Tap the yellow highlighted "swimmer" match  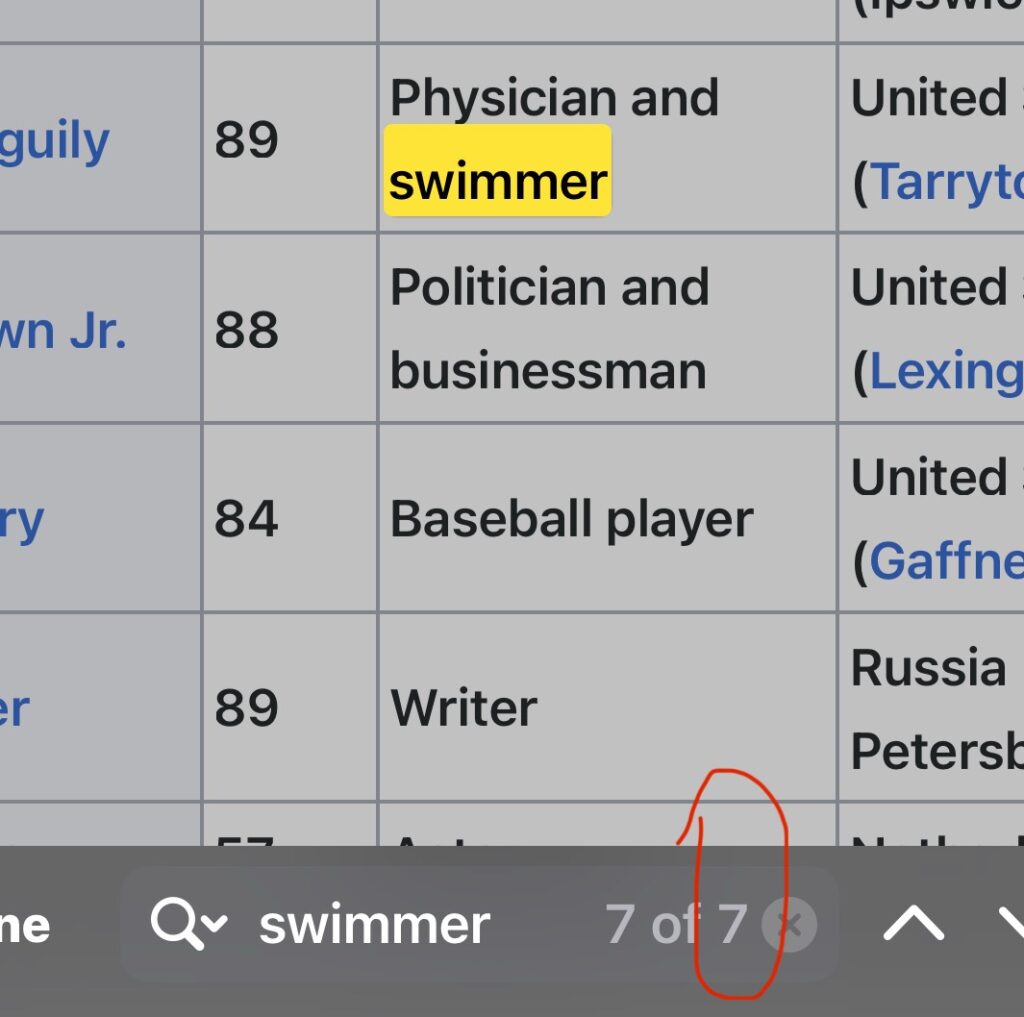pos(498,182)
